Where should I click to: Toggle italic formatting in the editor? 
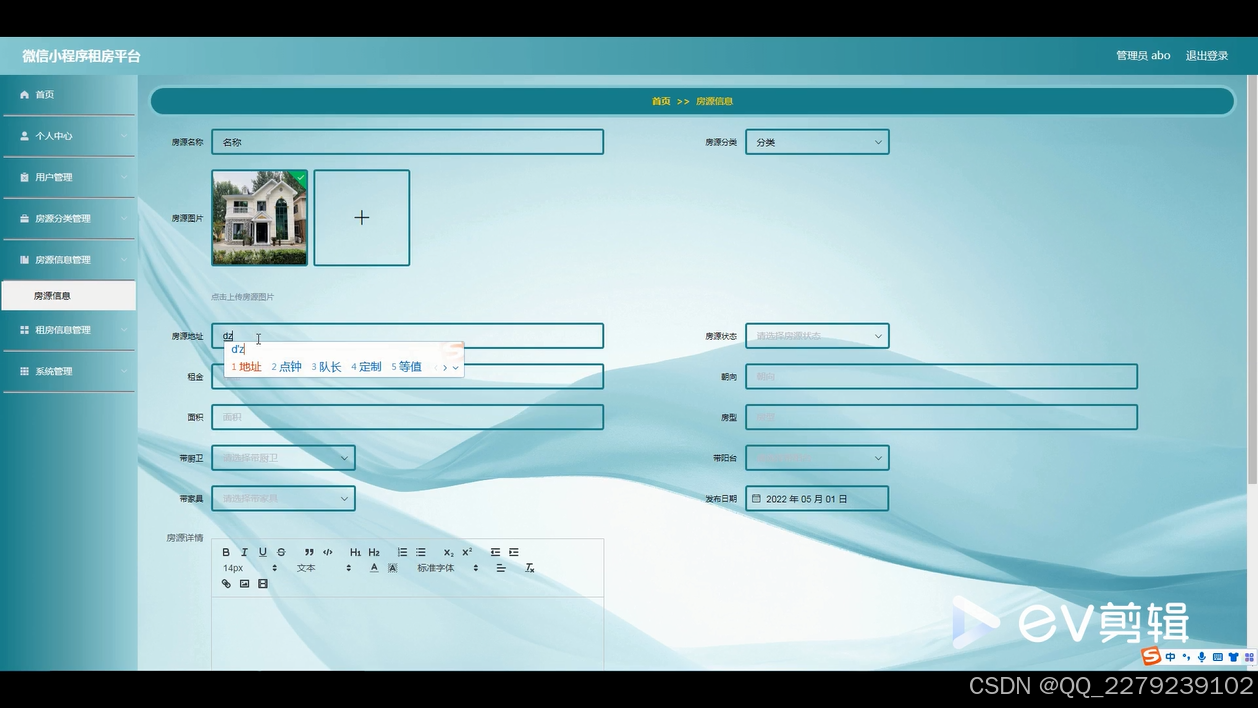coord(244,552)
